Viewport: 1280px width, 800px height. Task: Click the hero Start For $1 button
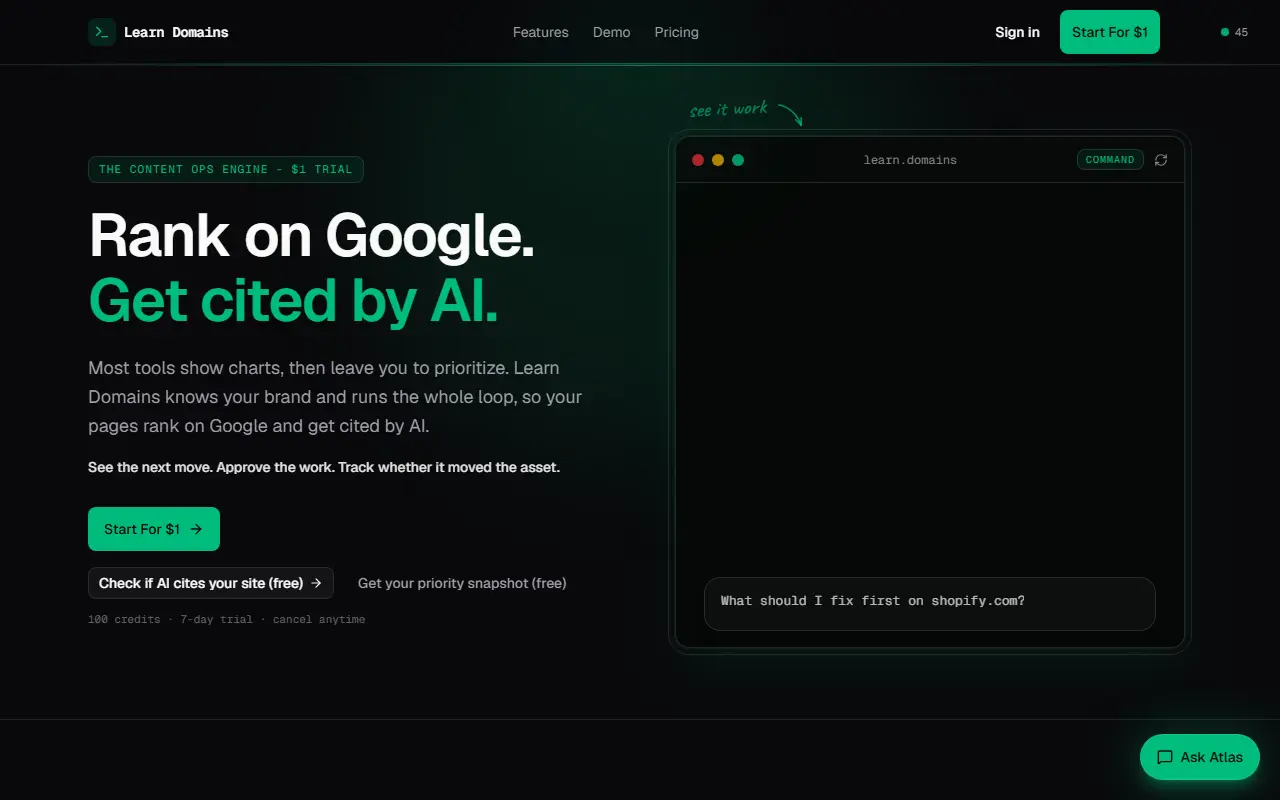[x=154, y=529]
